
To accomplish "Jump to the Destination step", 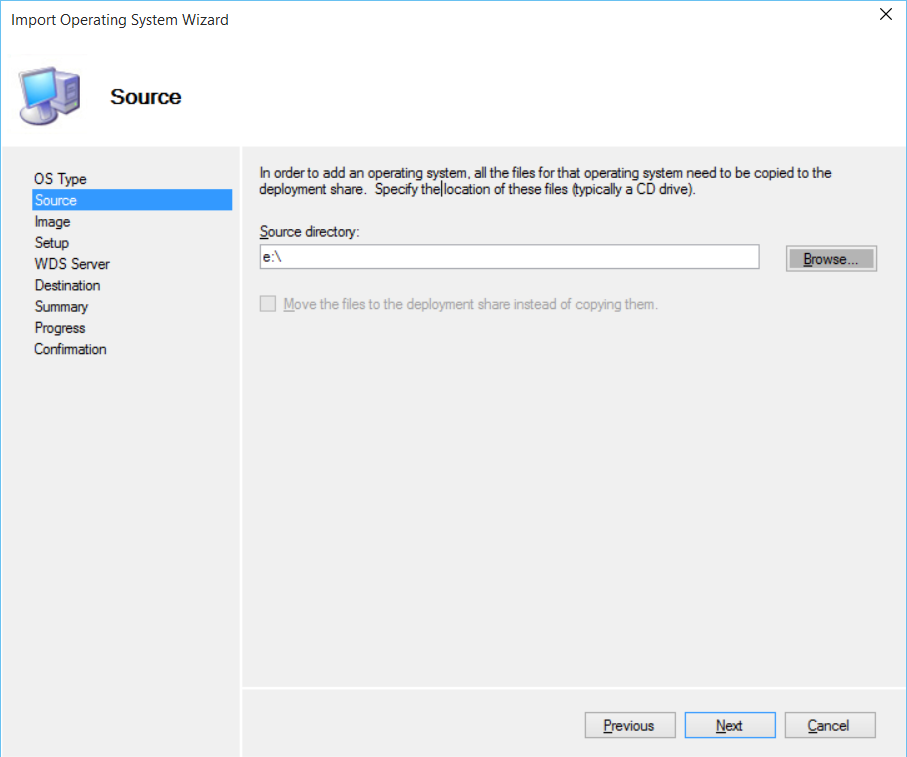I will coord(67,285).
